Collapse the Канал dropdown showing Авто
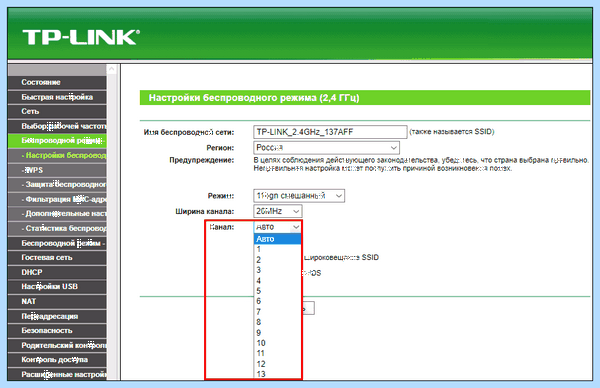600x388 pixels. (277, 227)
